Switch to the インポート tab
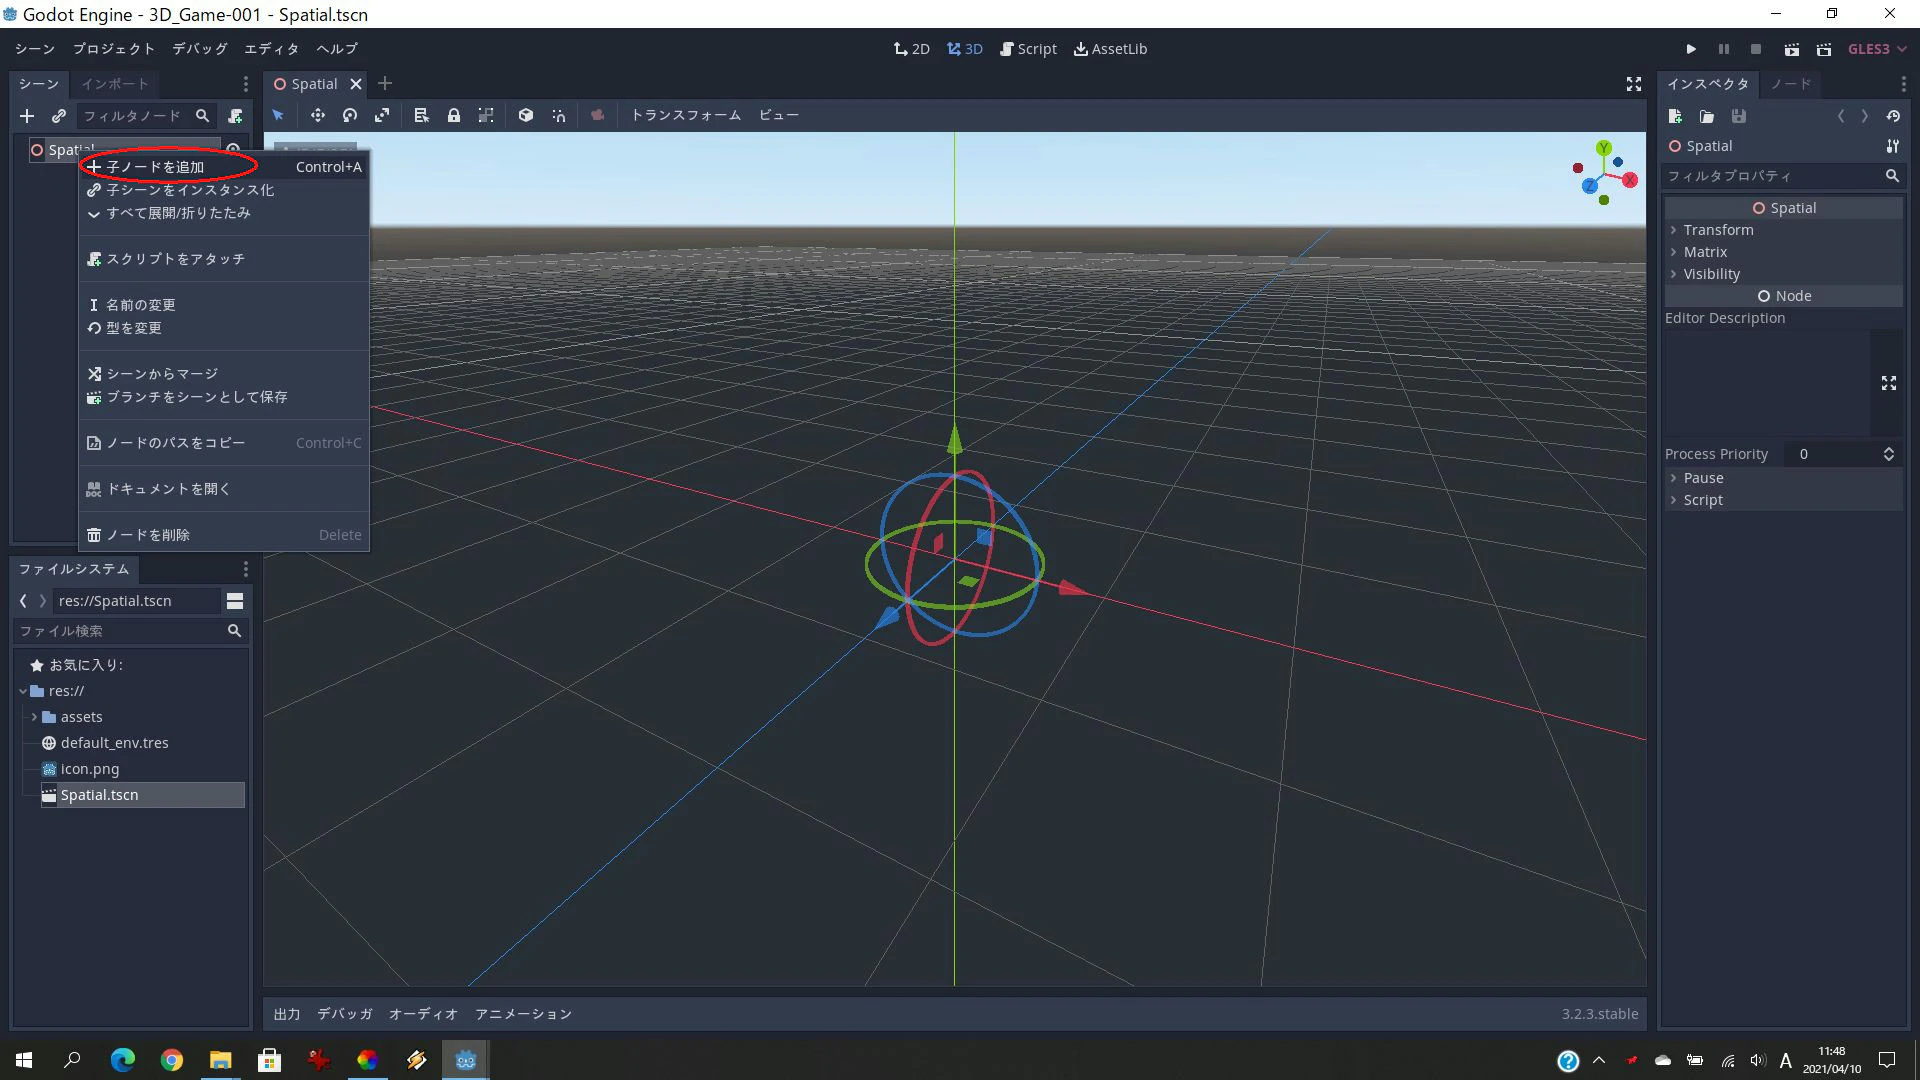 tap(115, 84)
